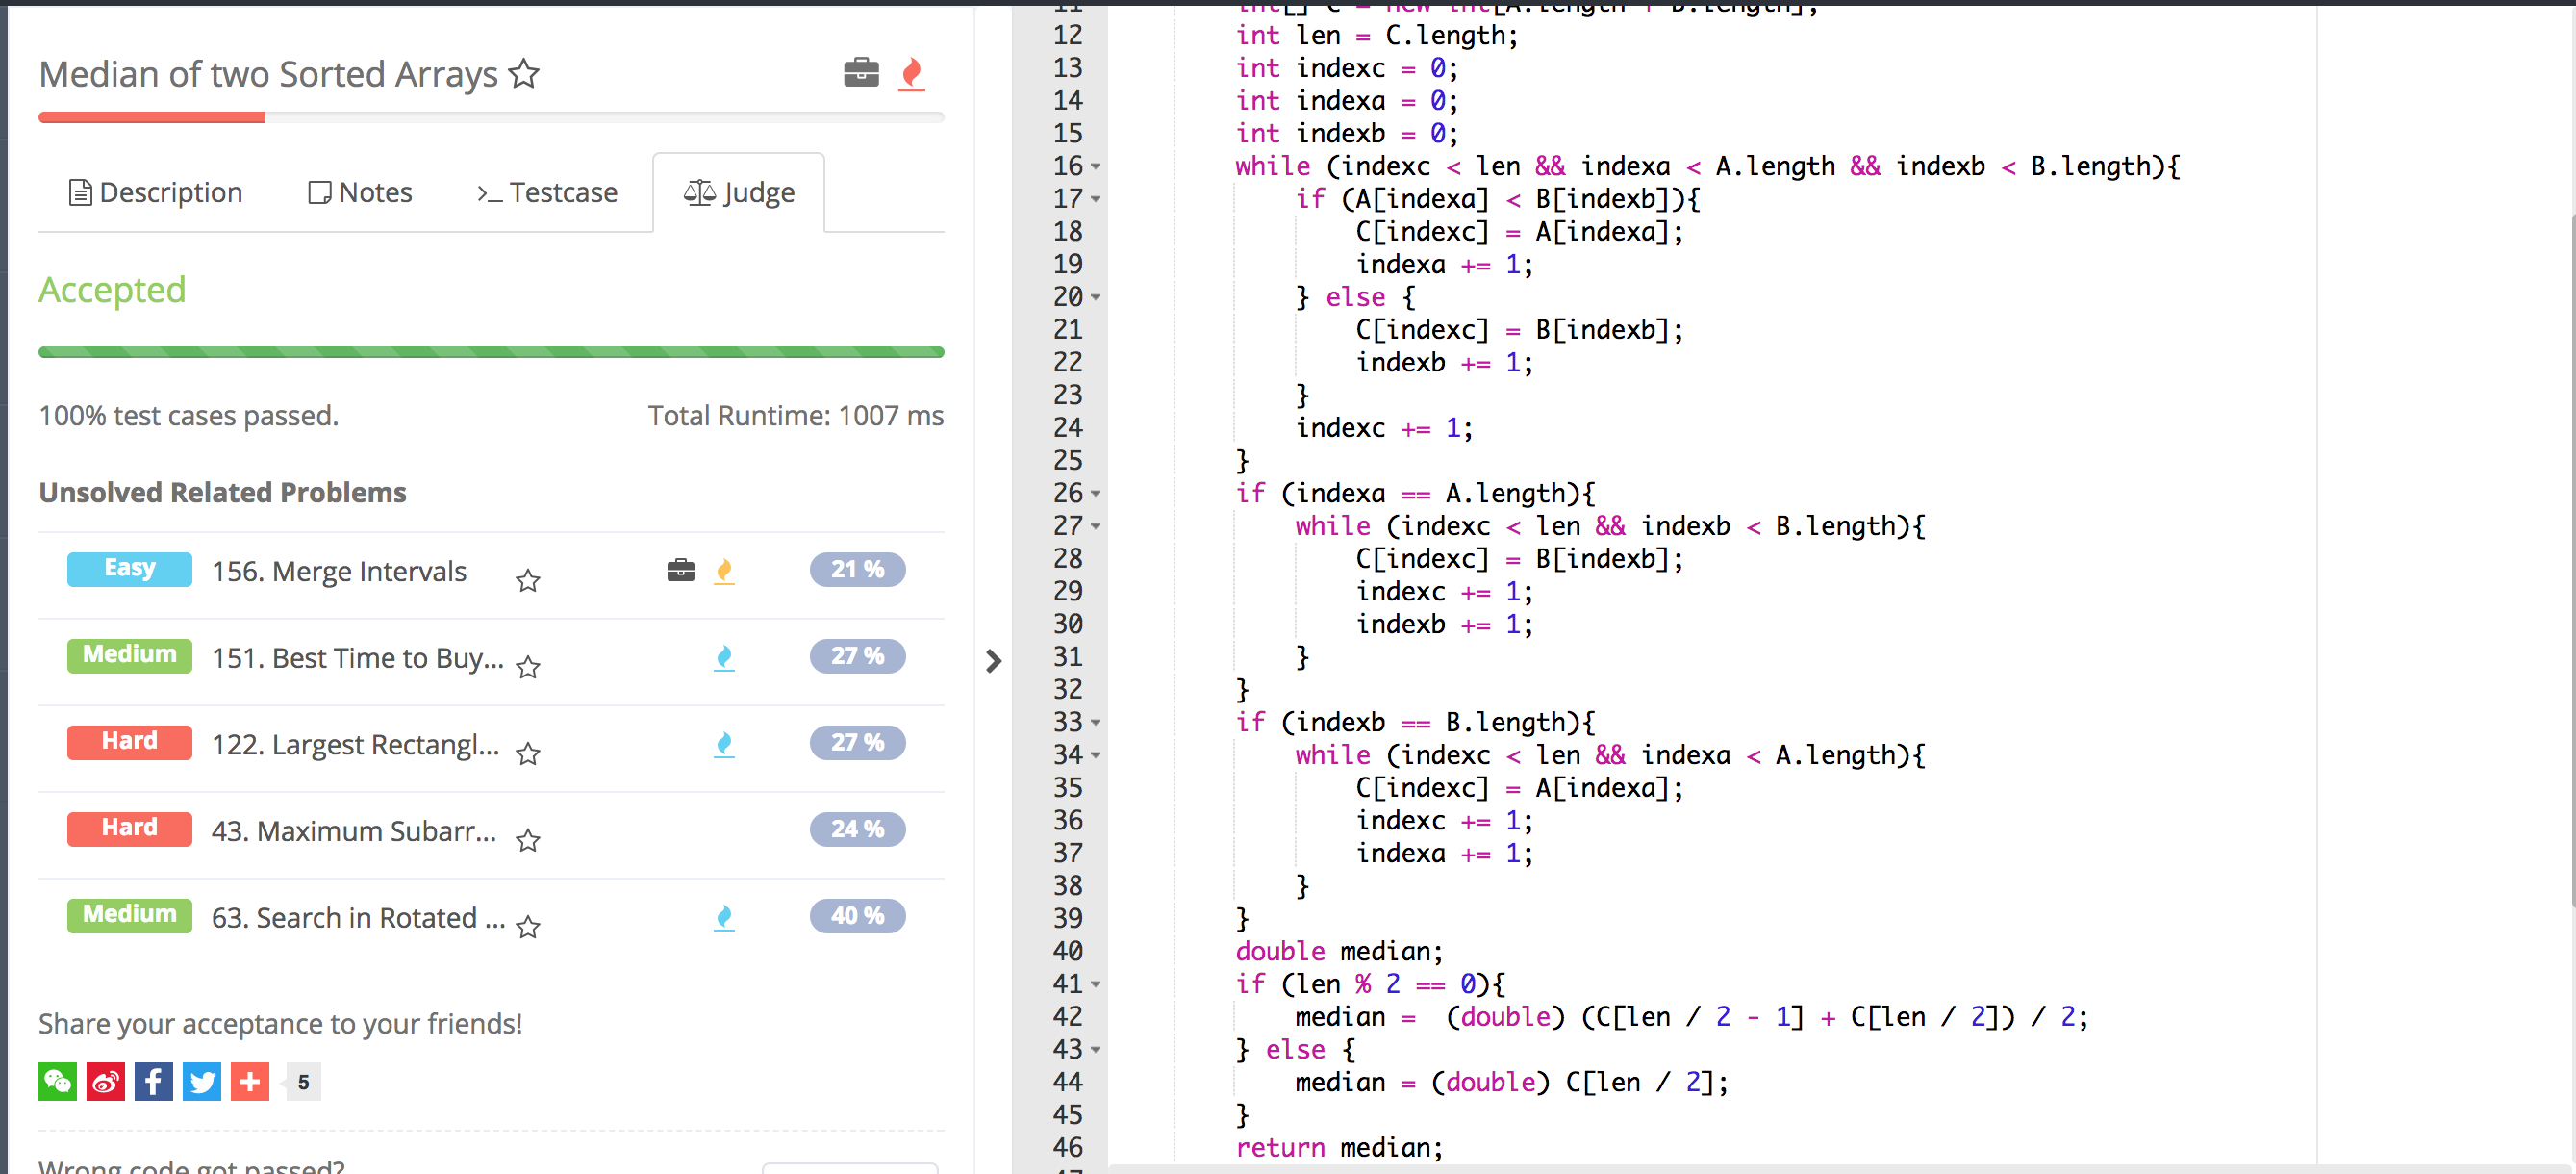Click the 21 % acceptance badge
This screenshot has width=2576, height=1174.
click(x=857, y=569)
